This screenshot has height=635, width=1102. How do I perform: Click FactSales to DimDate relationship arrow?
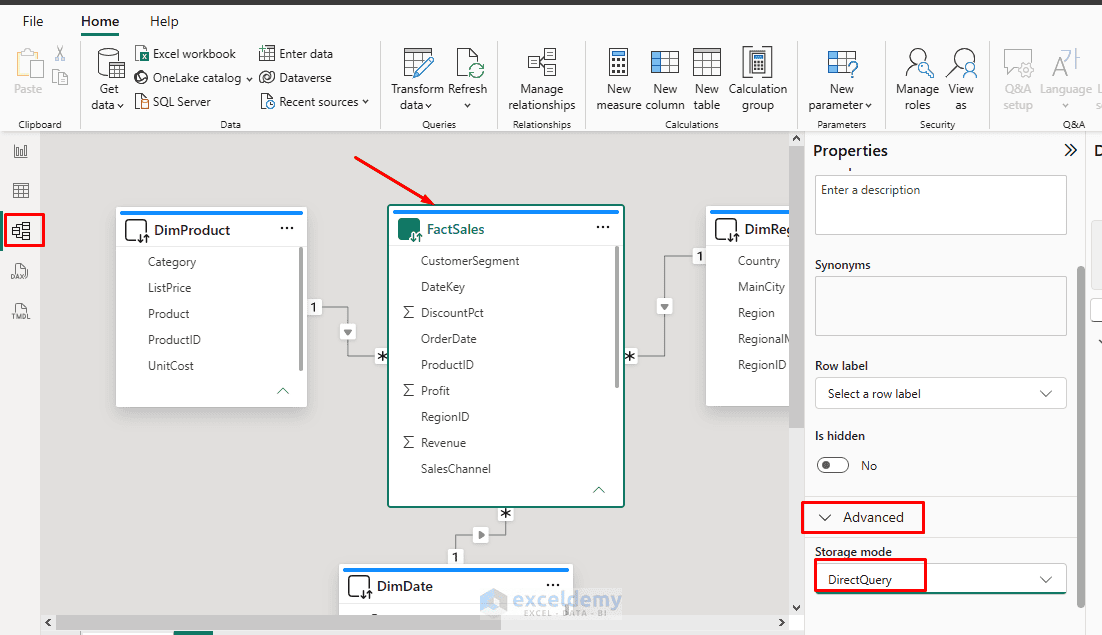point(481,535)
